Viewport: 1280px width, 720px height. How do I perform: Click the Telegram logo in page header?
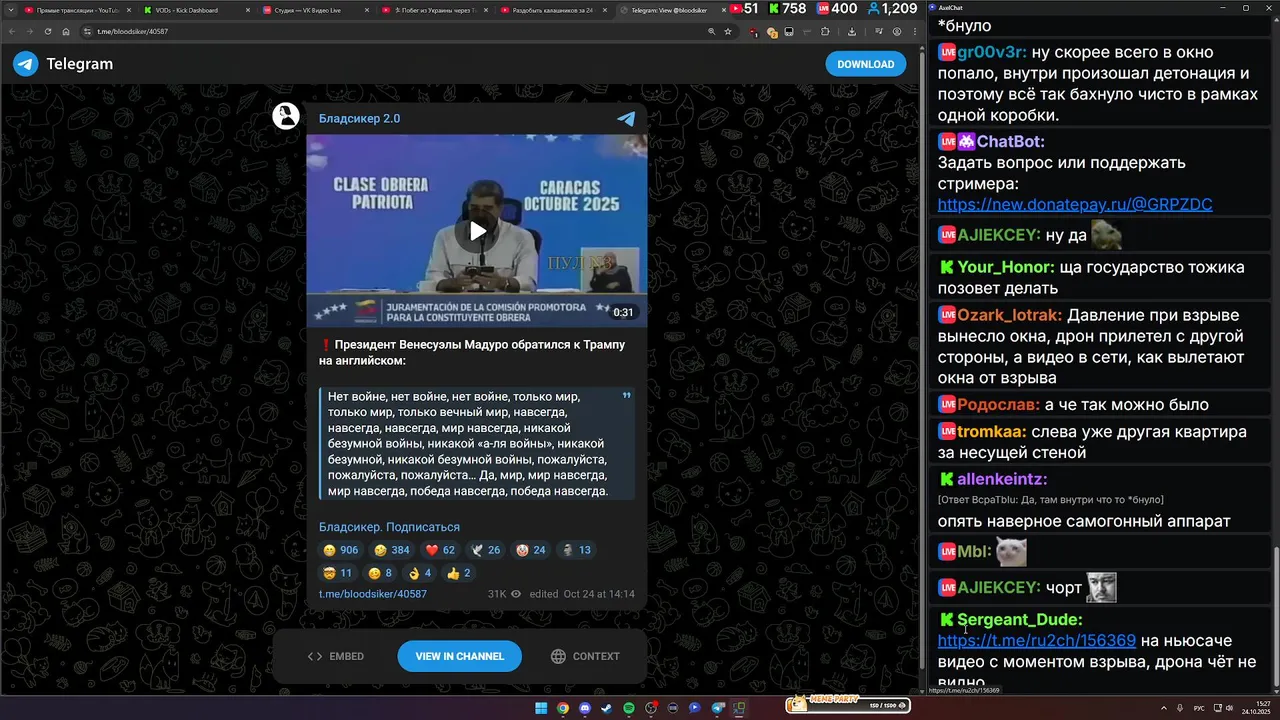[x=25, y=64]
